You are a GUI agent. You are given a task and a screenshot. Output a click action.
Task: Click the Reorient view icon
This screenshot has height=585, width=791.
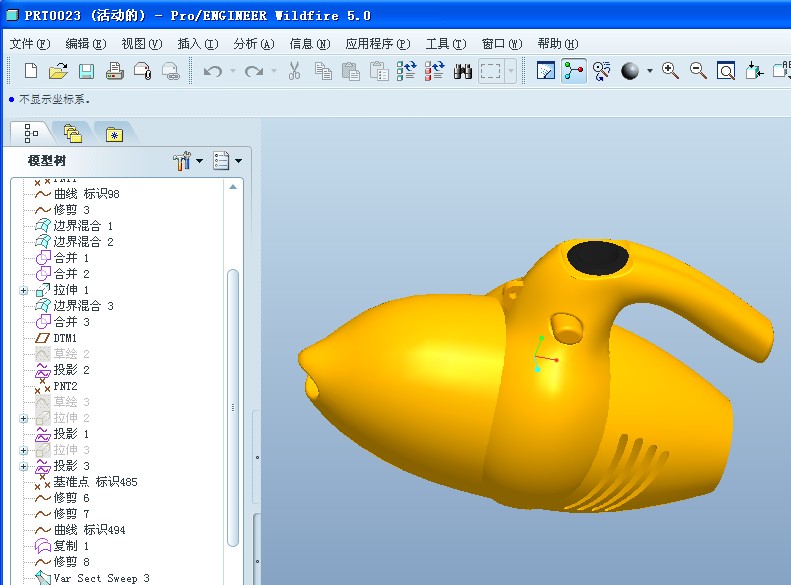[x=754, y=71]
